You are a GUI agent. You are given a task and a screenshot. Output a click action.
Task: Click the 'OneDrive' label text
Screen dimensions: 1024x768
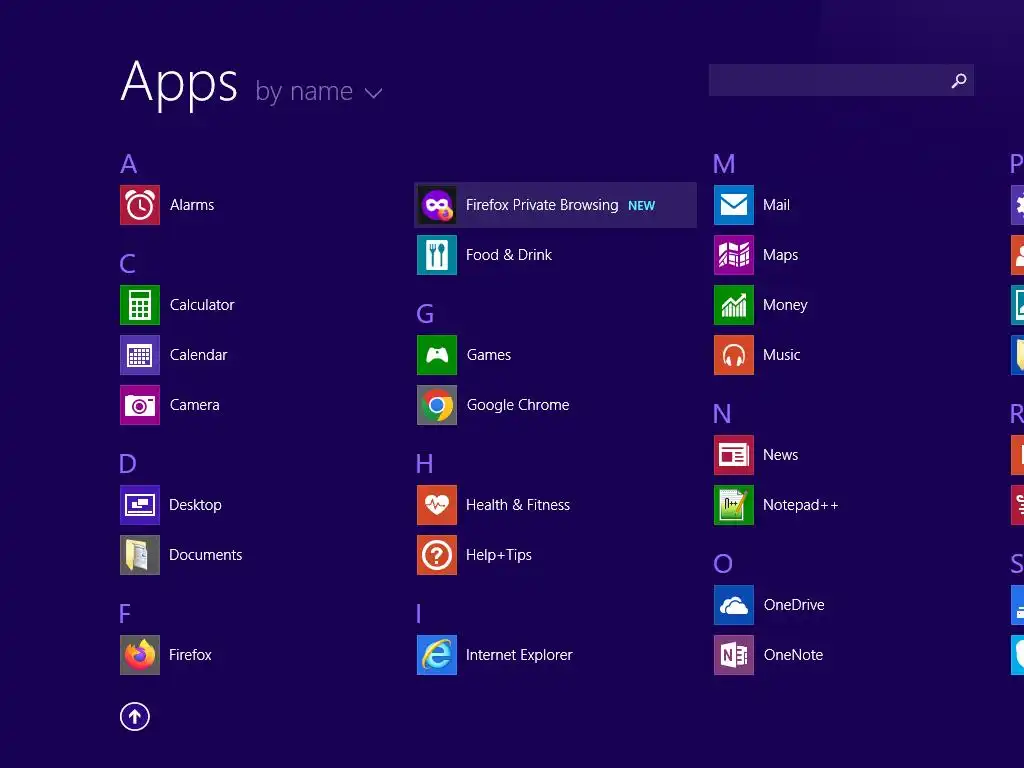click(794, 605)
